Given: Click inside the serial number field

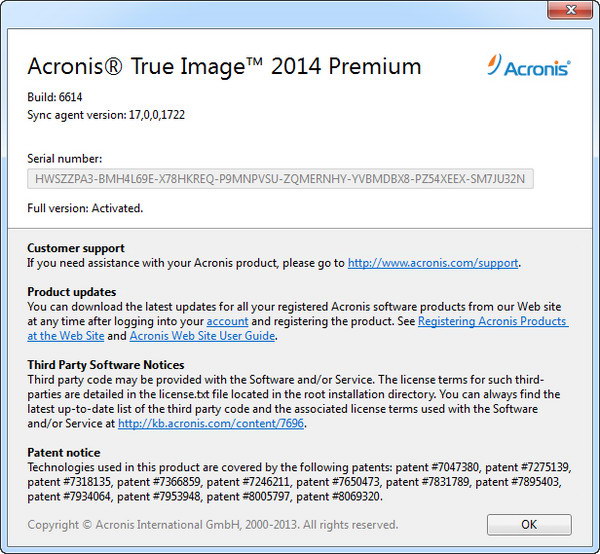Looking at the screenshot, I should (x=280, y=179).
